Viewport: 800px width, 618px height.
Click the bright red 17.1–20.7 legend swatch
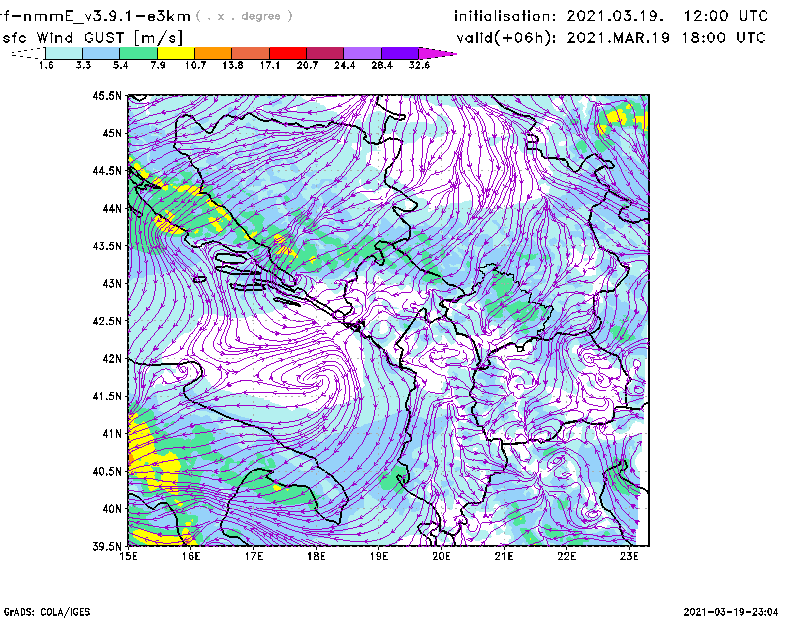click(288, 53)
